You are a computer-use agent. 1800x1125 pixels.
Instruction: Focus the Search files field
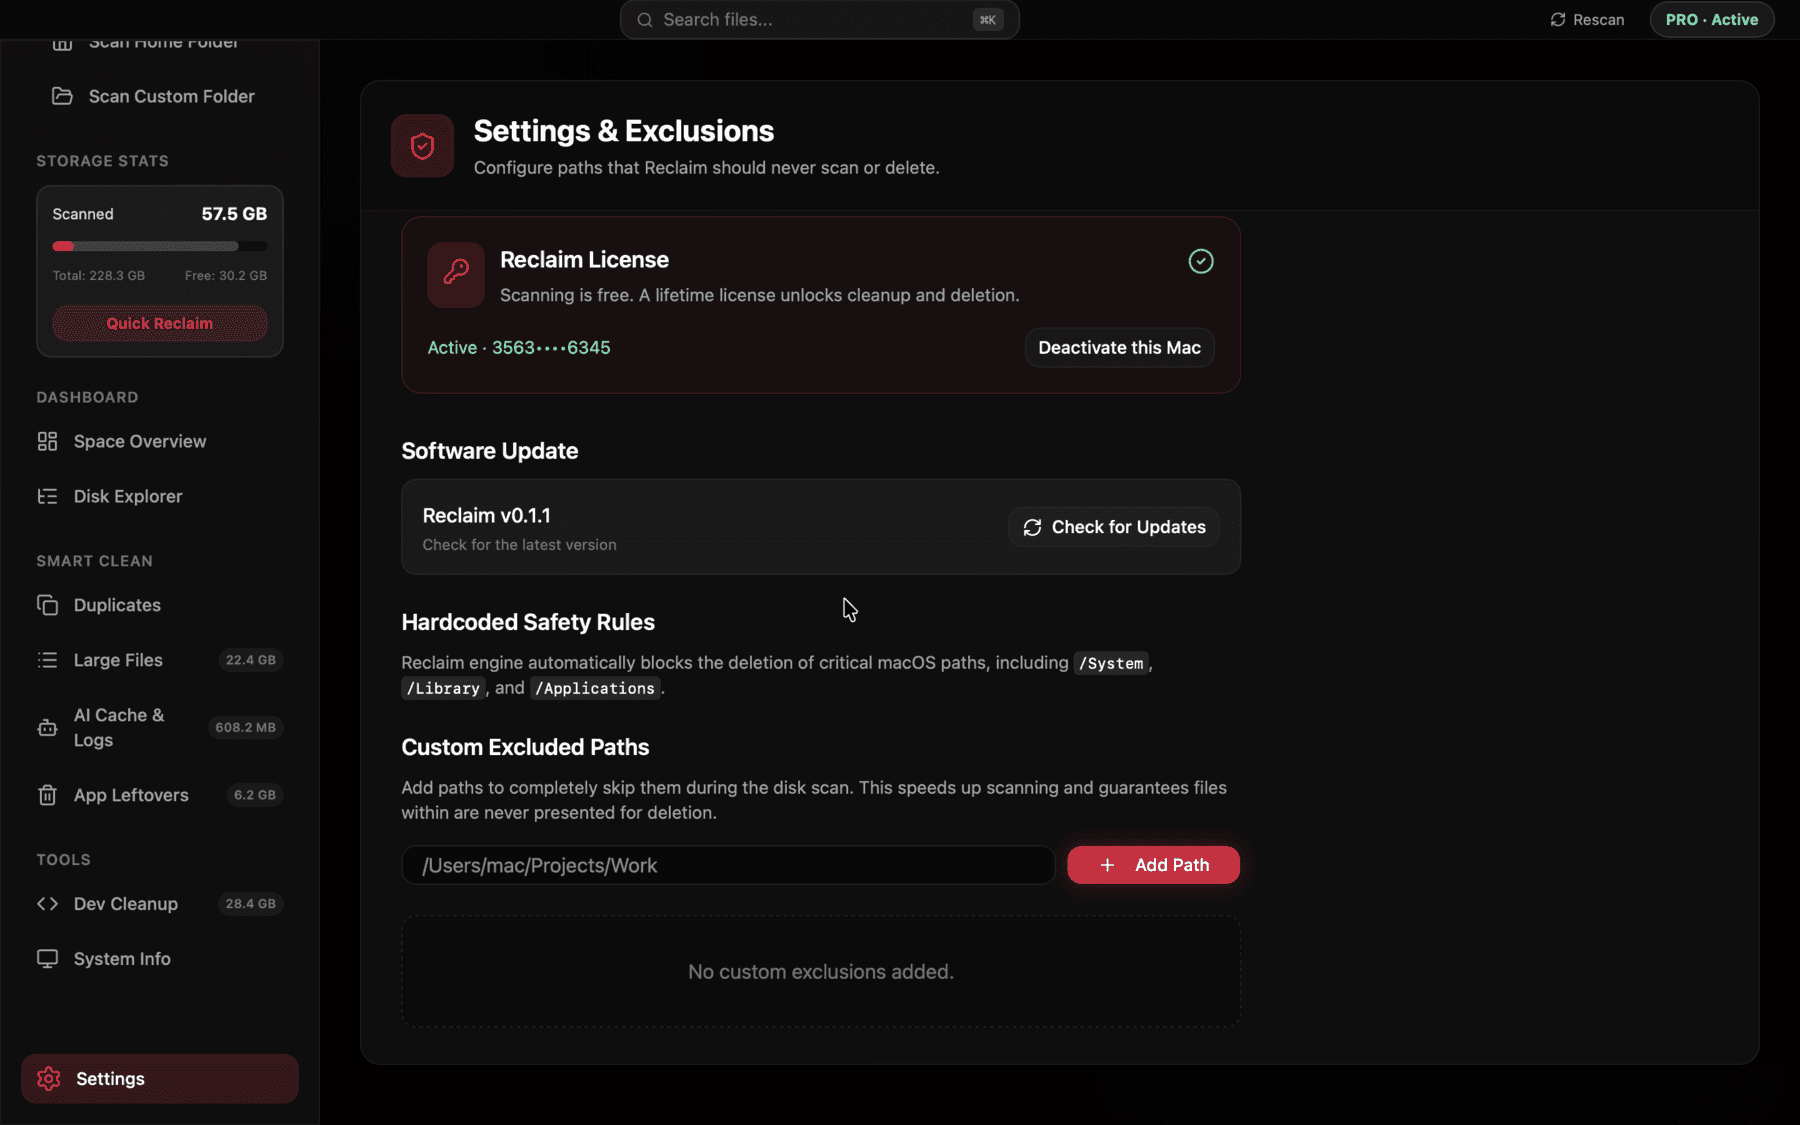(x=819, y=20)
